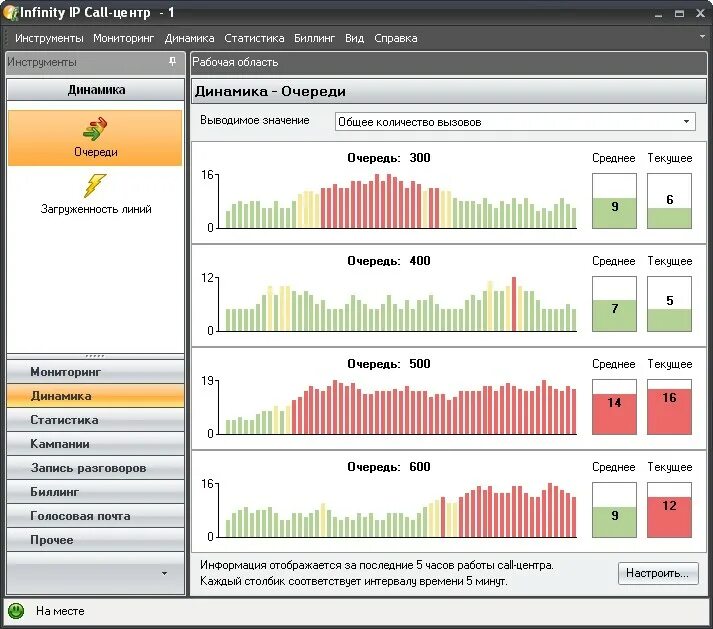Click queue 500 Текущее gauge showing 16
The width and height of the screenshot is (713, 629).
coord(669,407)
